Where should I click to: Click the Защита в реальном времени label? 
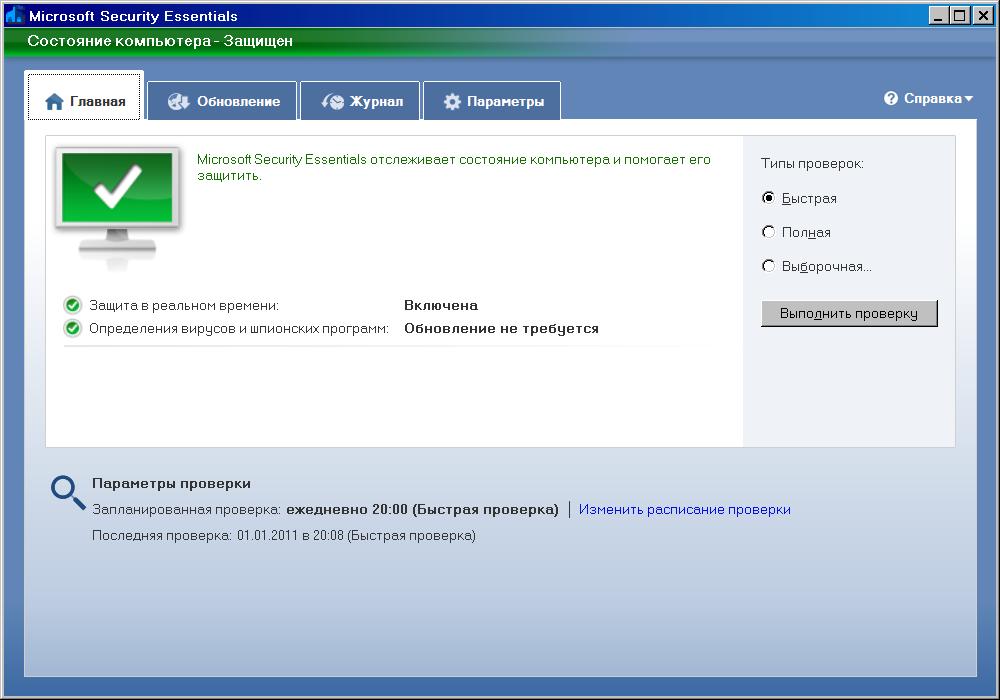click(184, 305)
